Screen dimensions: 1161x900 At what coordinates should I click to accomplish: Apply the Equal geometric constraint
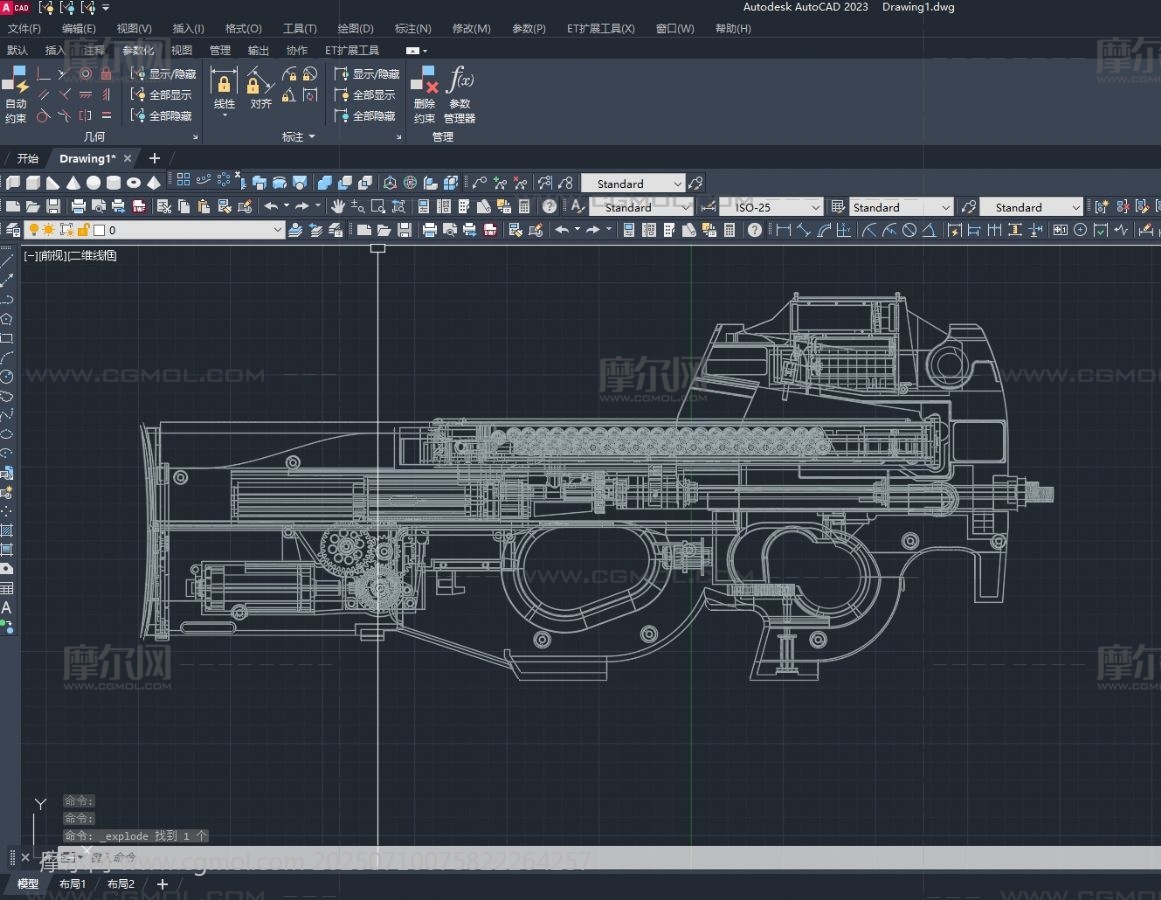tap(106, 115)
